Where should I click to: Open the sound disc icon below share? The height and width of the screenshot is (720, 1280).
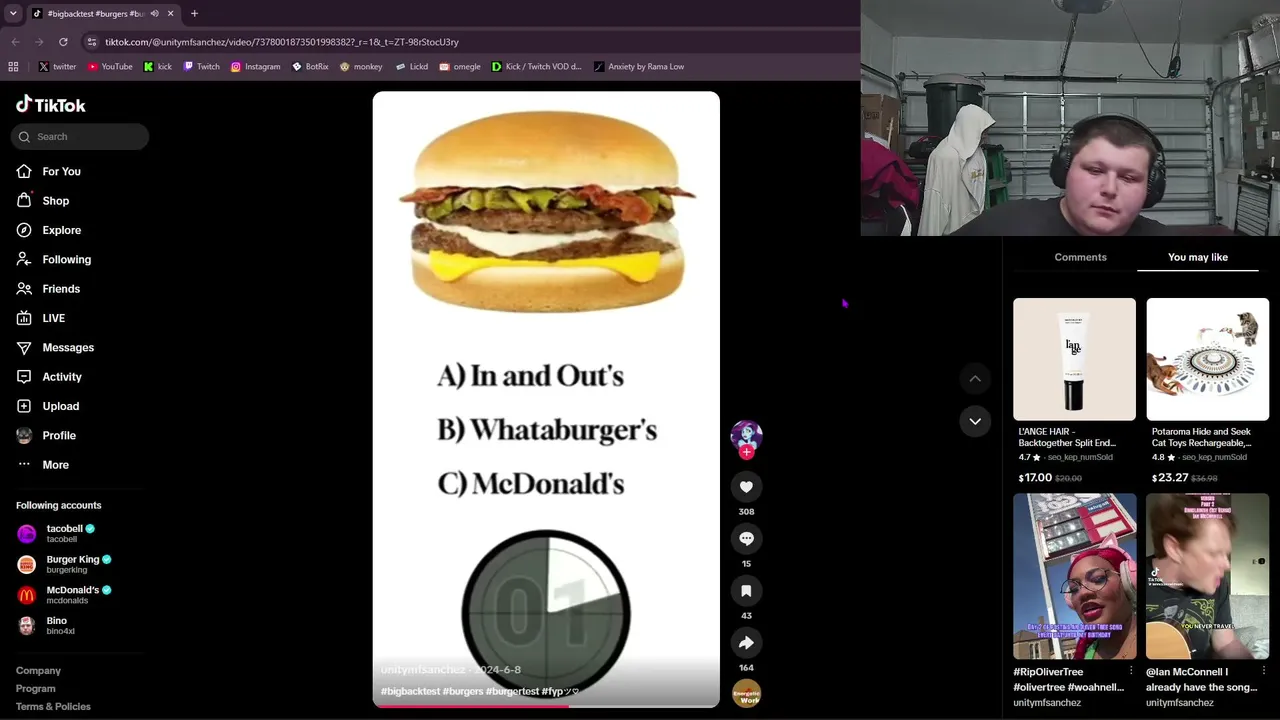click(746, 694)
